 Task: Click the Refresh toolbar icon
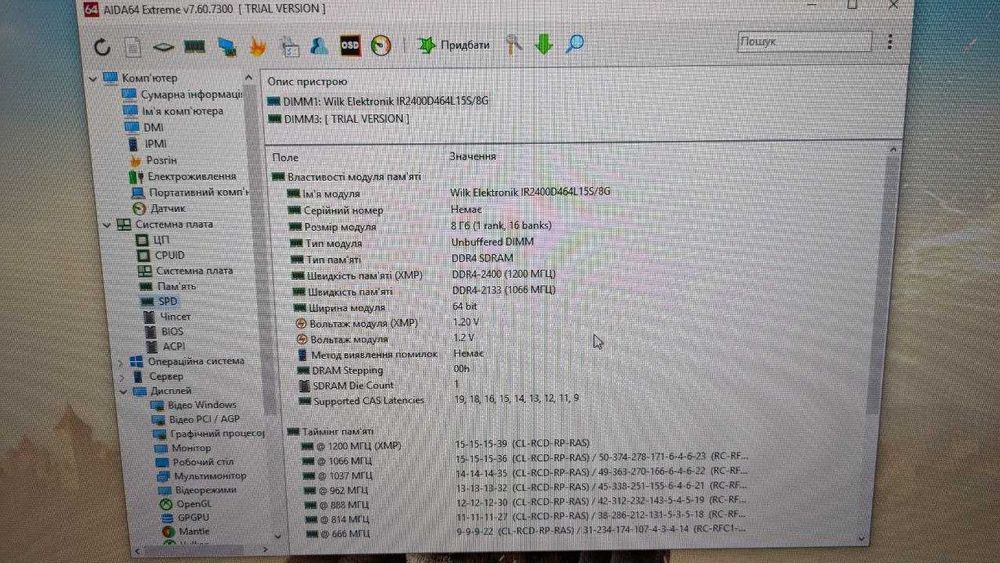click(x=102, y=47)
